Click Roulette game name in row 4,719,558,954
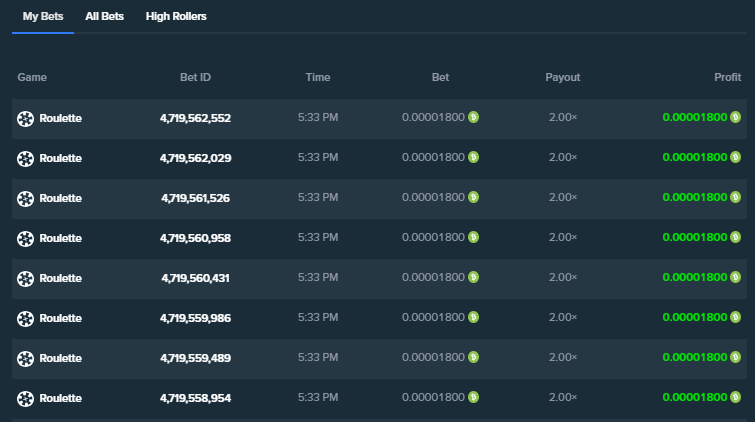755x422 pixels. pyautogui.click(x=61, y=398)
